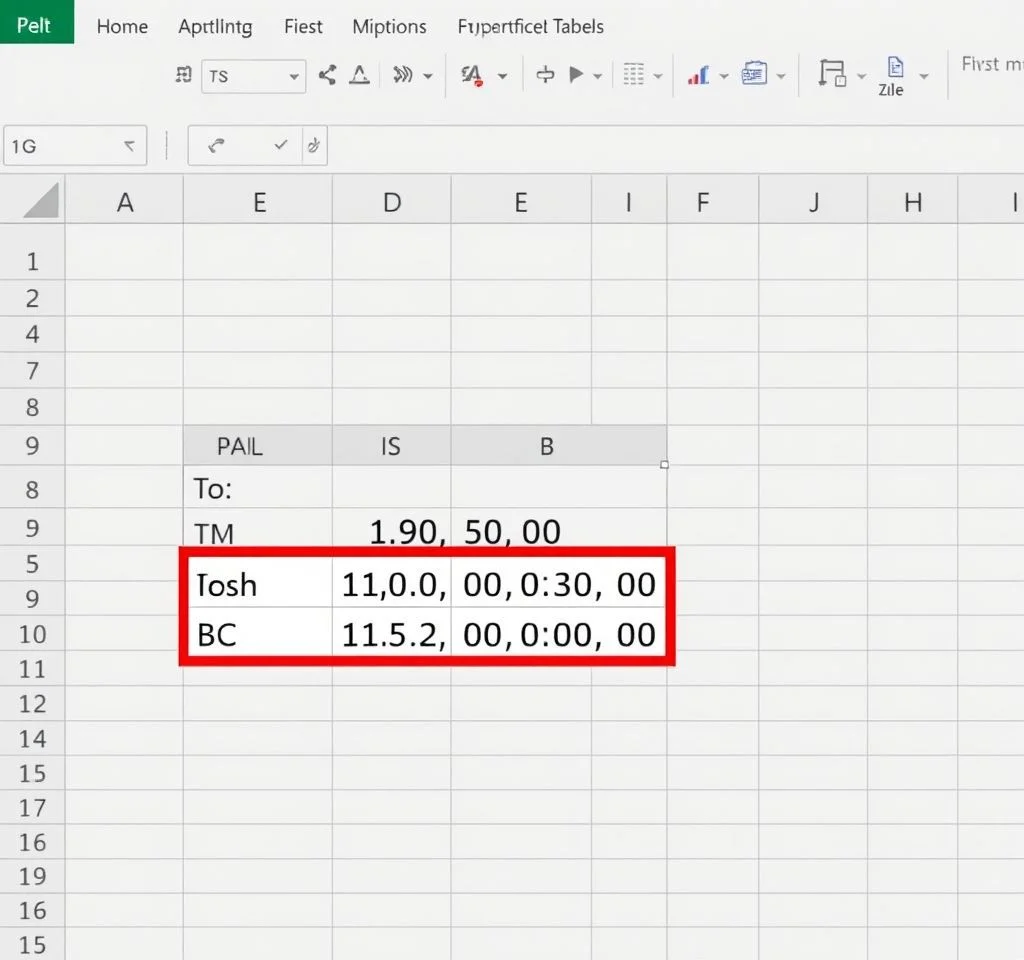The height and width of the screenshot is (960, 1024).
Task: Click the blue card icon beside chart
Action: (753, 75)
